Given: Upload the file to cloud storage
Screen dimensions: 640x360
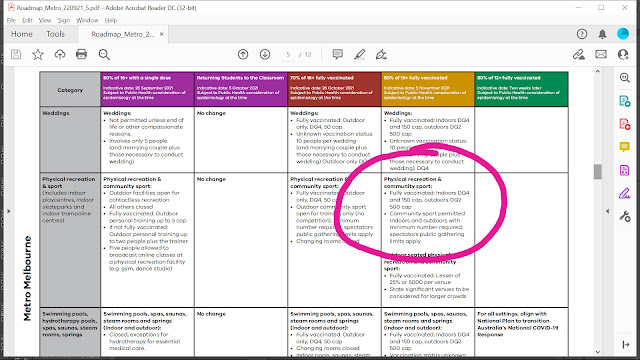Looking at the screenshot, I should tap(60, 54).
